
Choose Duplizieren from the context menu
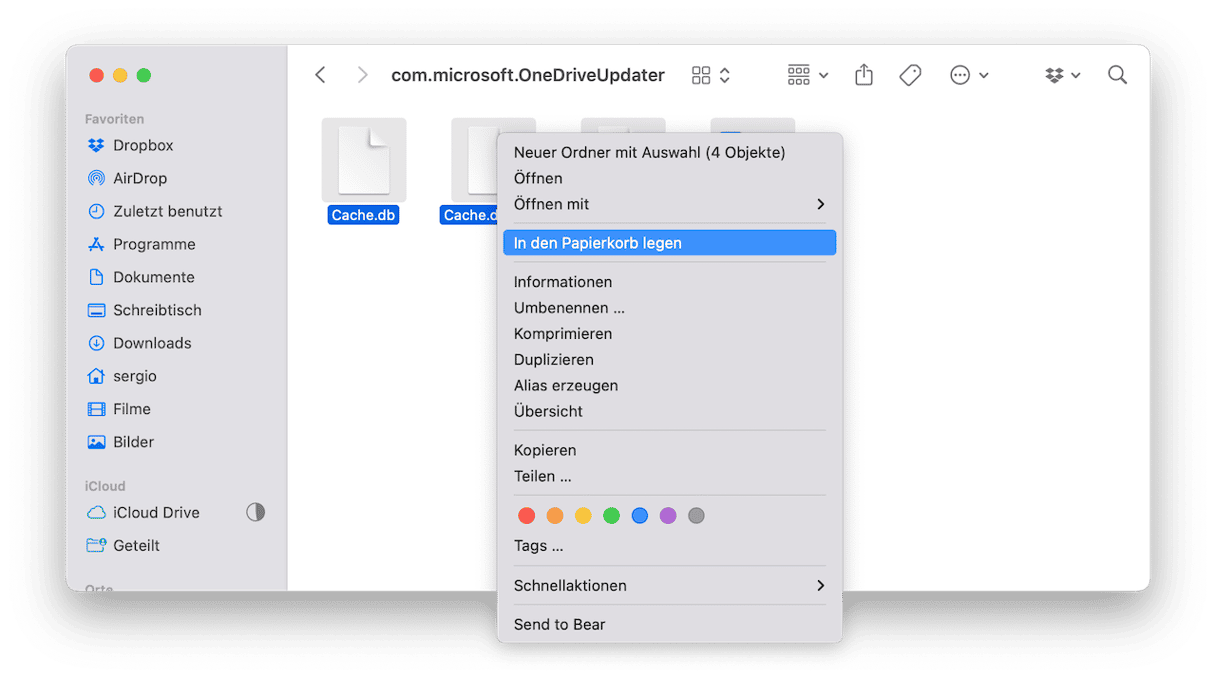tap(670, 360)
